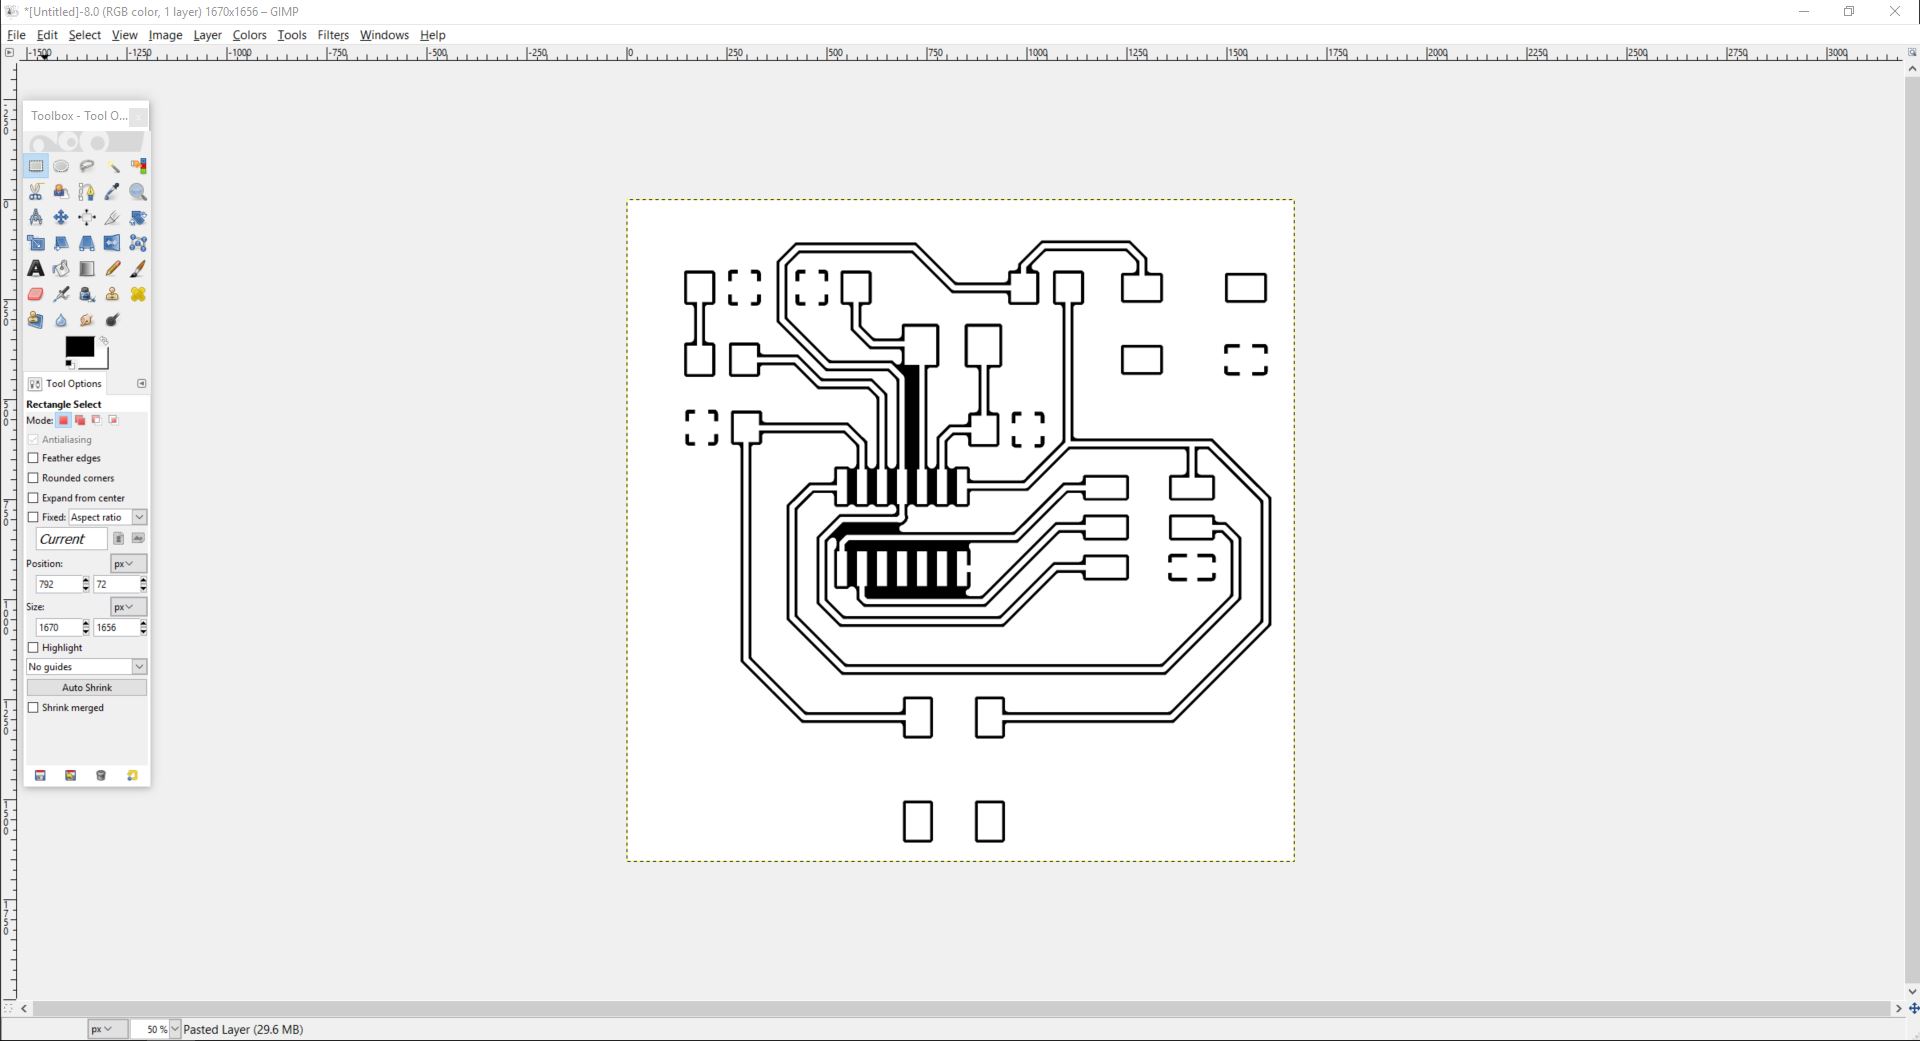Open the Tool Options tab menu arrow
The height and width of the screenshot is (1041, 1920).
[x=141, y=384]
